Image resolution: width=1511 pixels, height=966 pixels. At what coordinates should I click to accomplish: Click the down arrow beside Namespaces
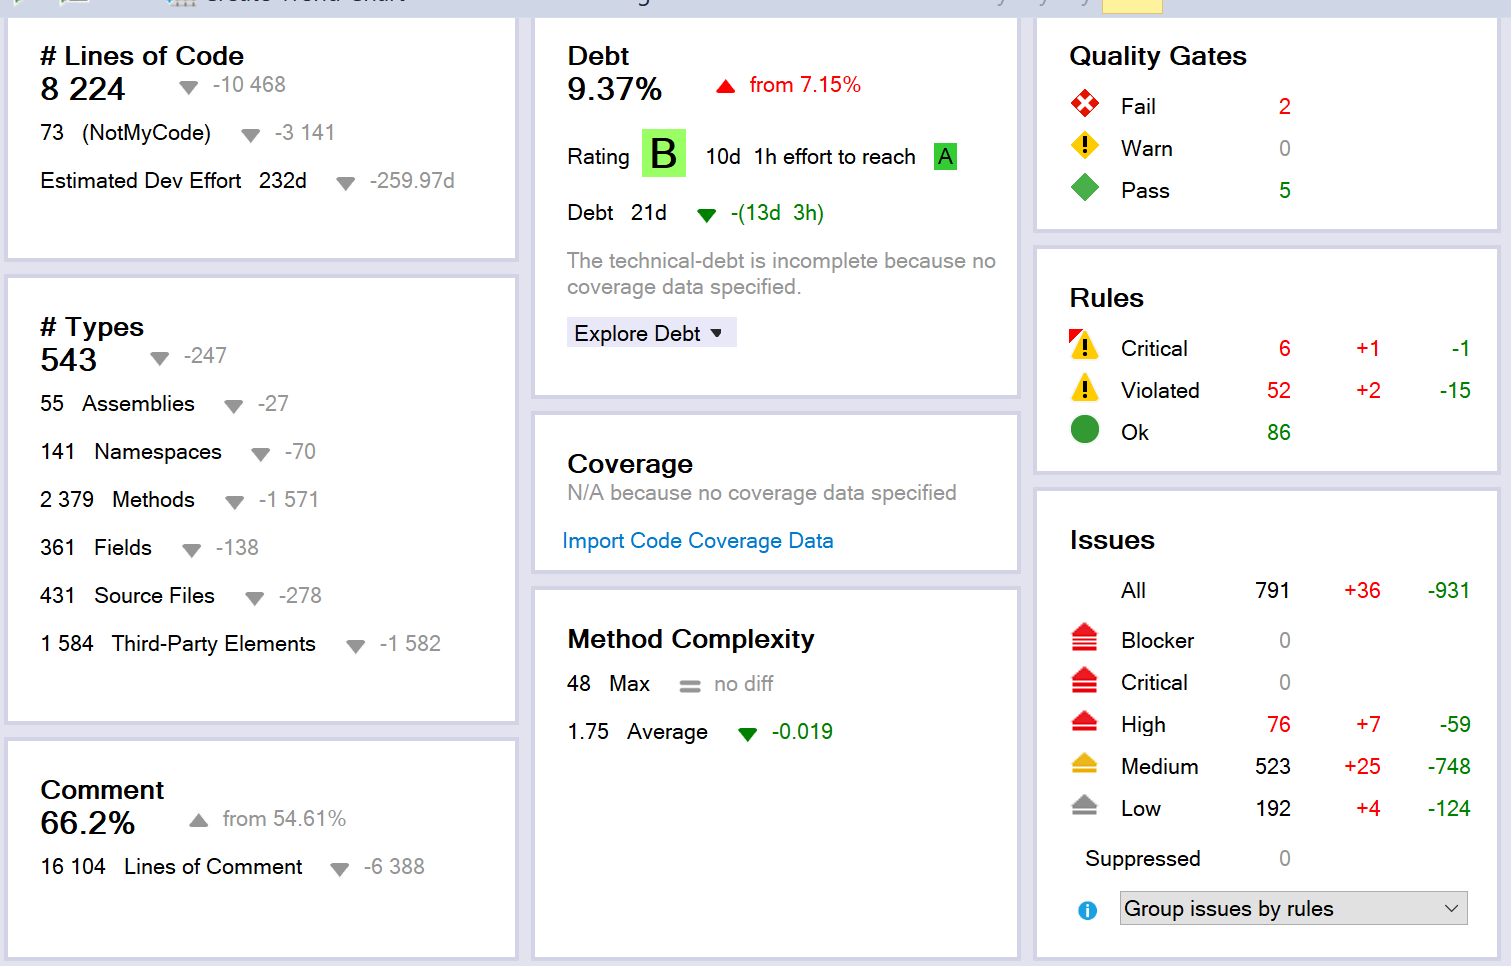(x=260, y=454)
